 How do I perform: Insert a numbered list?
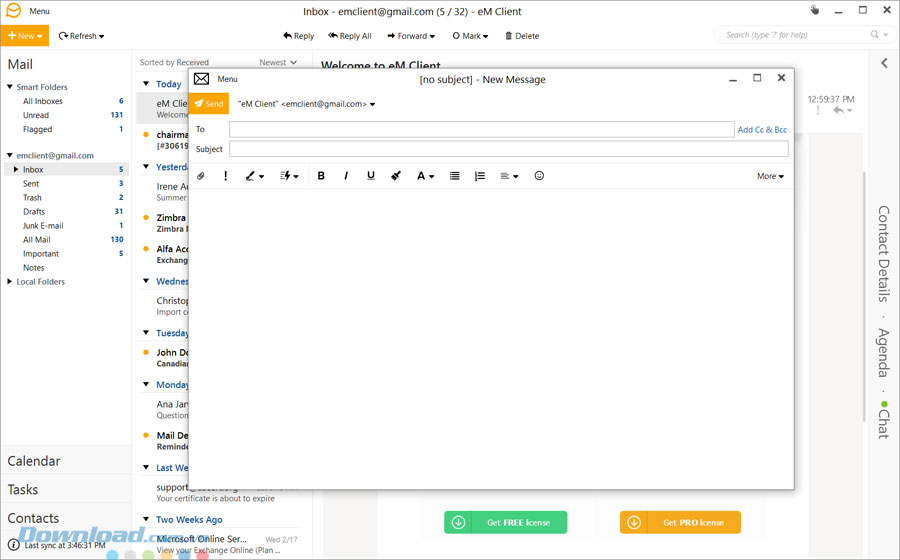point(479,176)
